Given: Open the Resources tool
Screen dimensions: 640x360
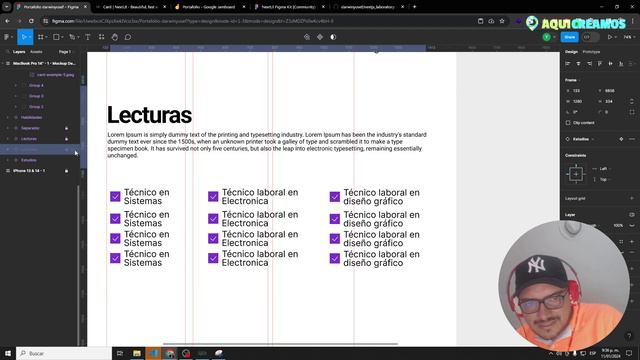Looking at the screenshot, I should (101, 37).
